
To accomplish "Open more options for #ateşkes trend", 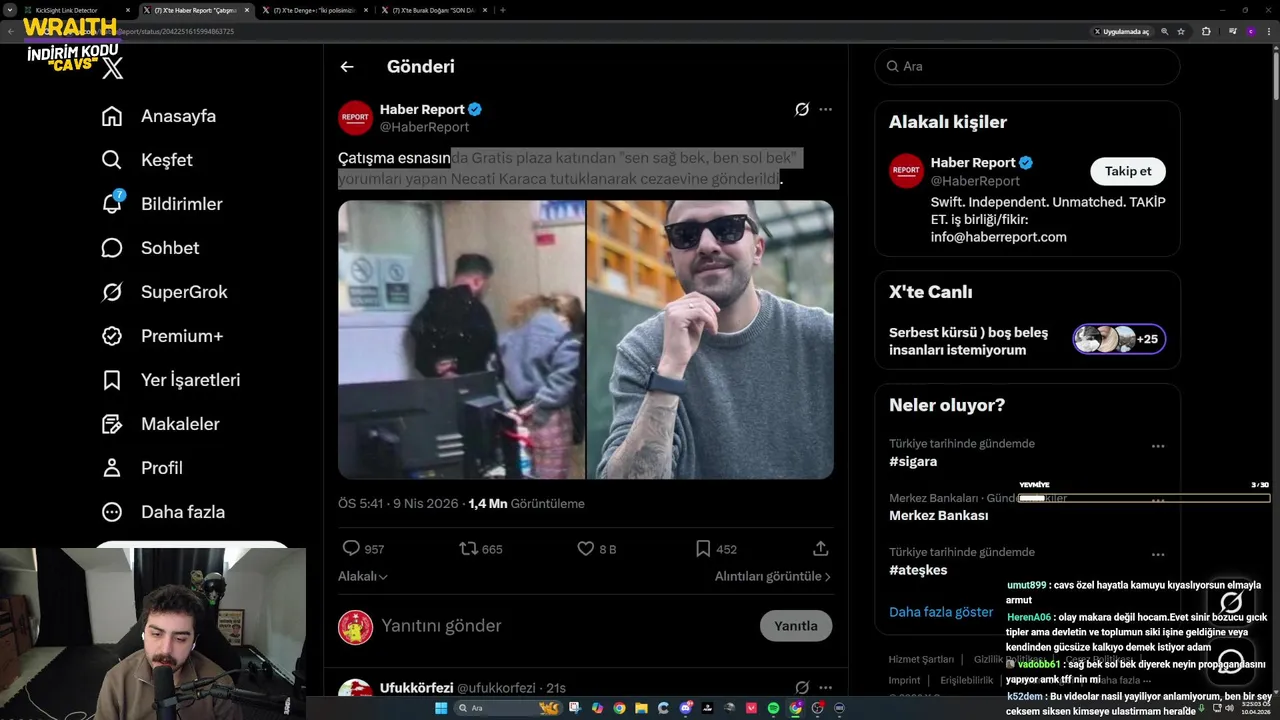I will (1158, 554).
